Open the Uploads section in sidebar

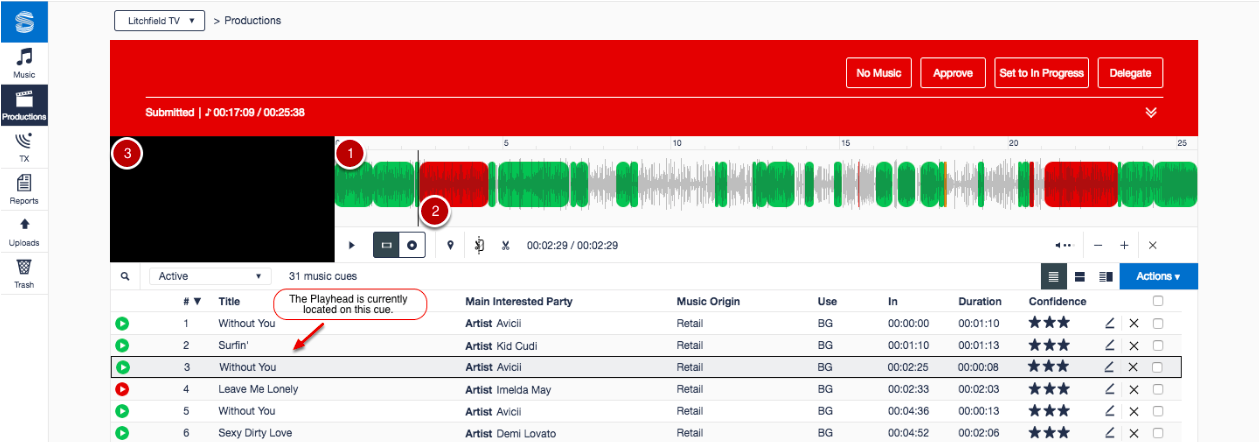click(x=24, y=231)
